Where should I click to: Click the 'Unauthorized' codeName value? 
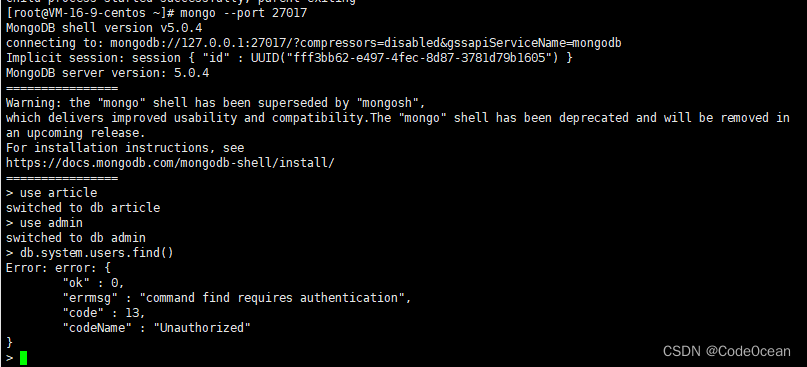coord(202,328)
